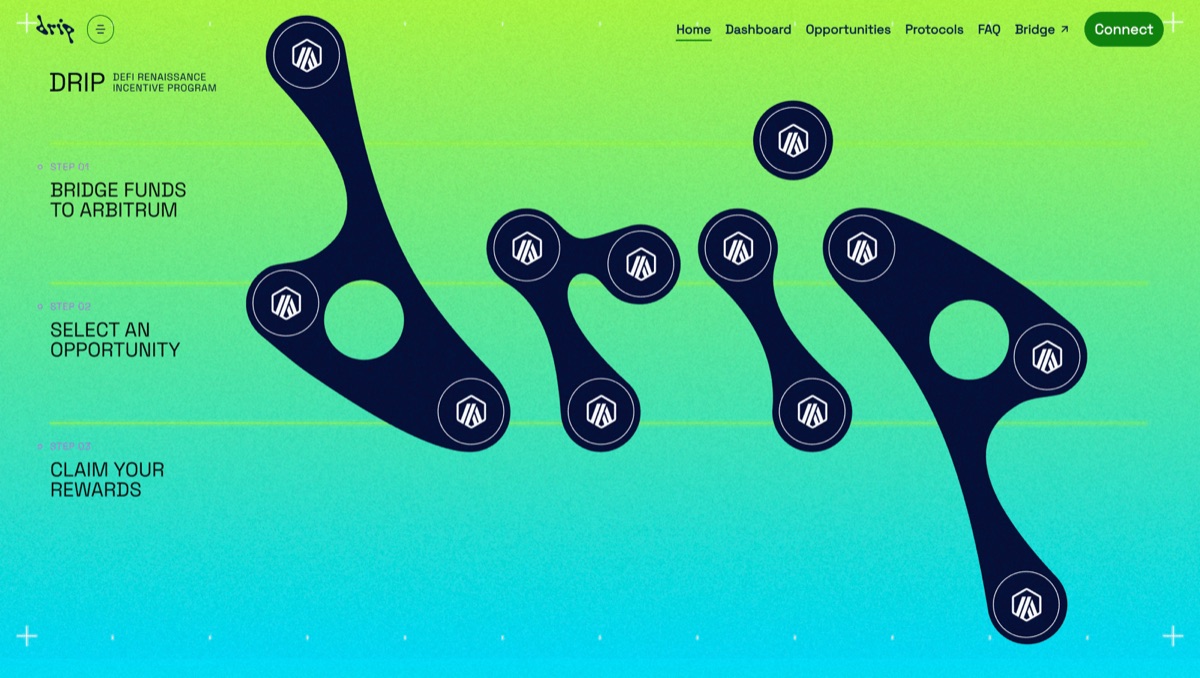Click Arbitrum icon at top left of p
1200x678 pixels.
(862, 248)
